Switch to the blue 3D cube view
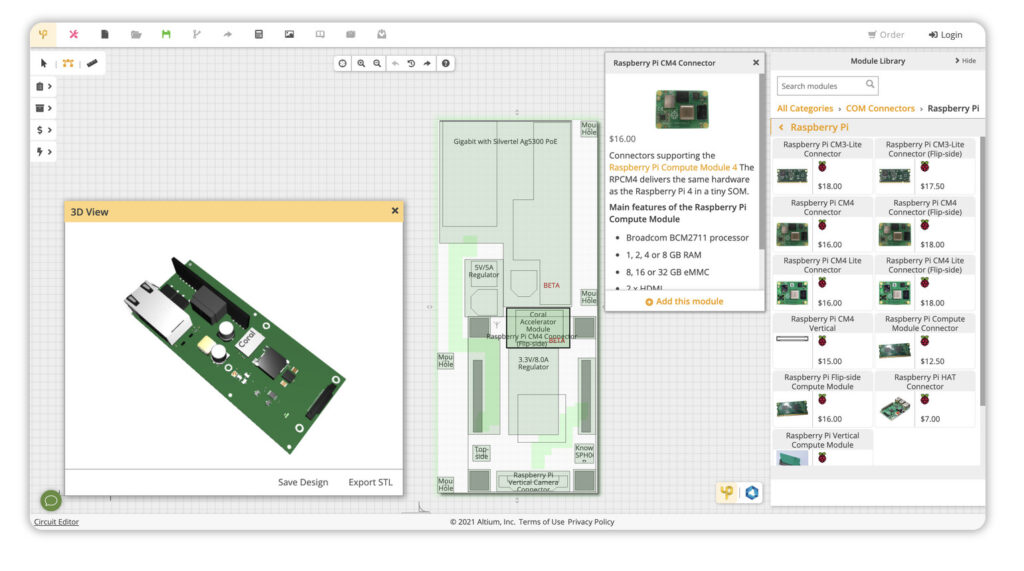Viewport: 1024px width, 571px height. point(752,493)
